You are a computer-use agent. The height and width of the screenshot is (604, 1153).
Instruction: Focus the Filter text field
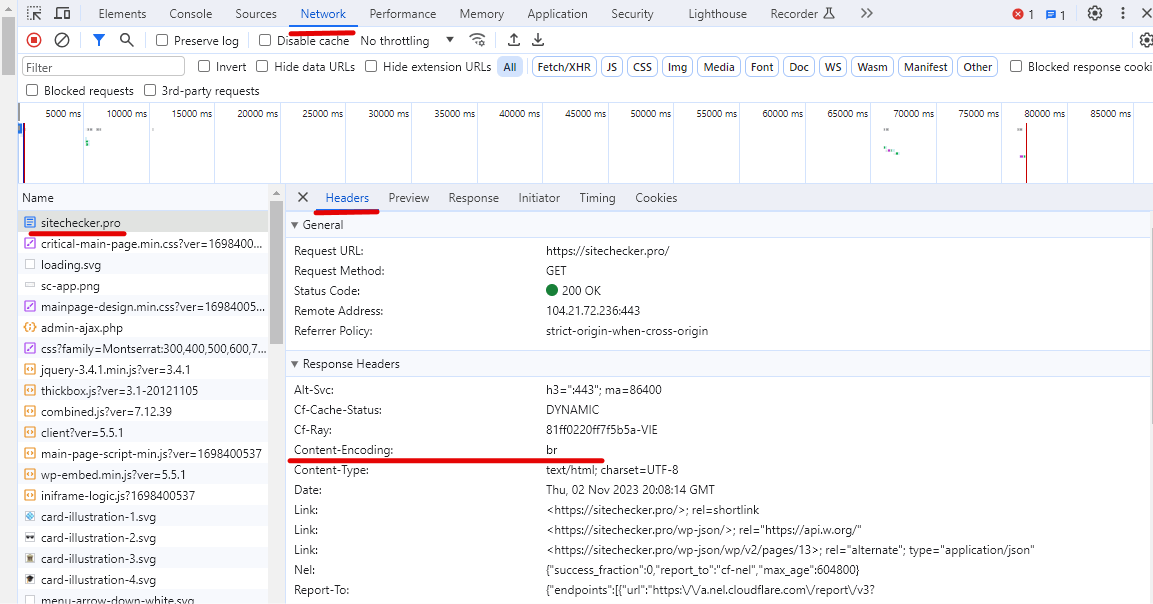pyautogui.click(x=103, y=67)
